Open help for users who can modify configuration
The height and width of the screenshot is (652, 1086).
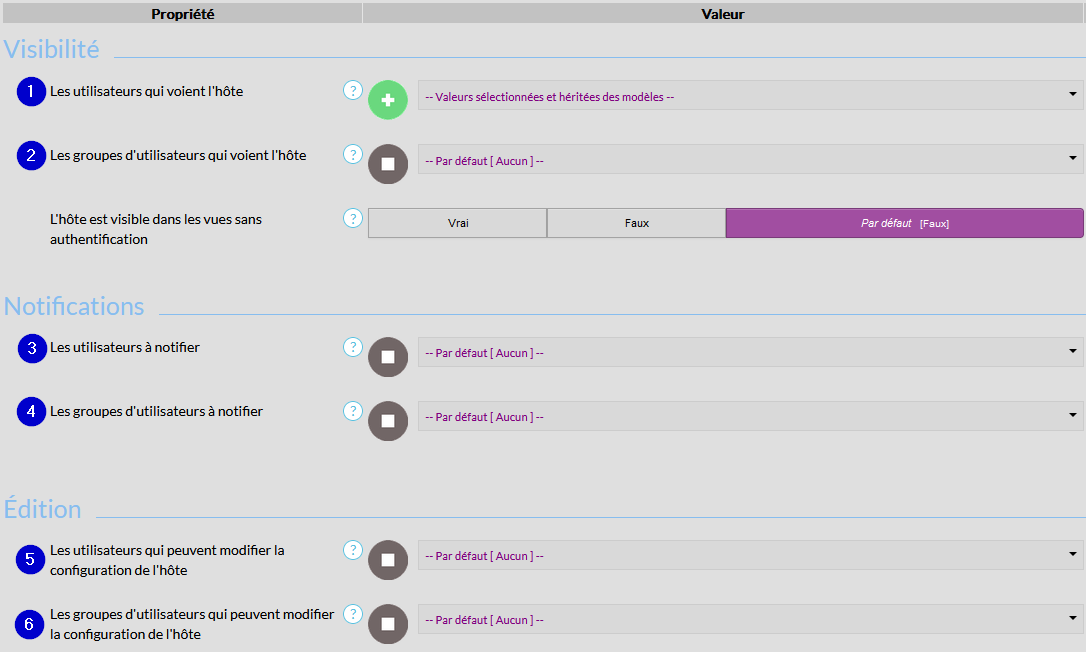[352, 550]
